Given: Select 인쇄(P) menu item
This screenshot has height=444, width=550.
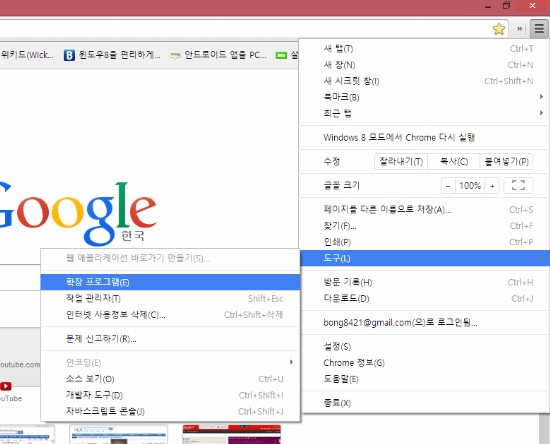Looking at the screenshot, I should tap(424, 242).
